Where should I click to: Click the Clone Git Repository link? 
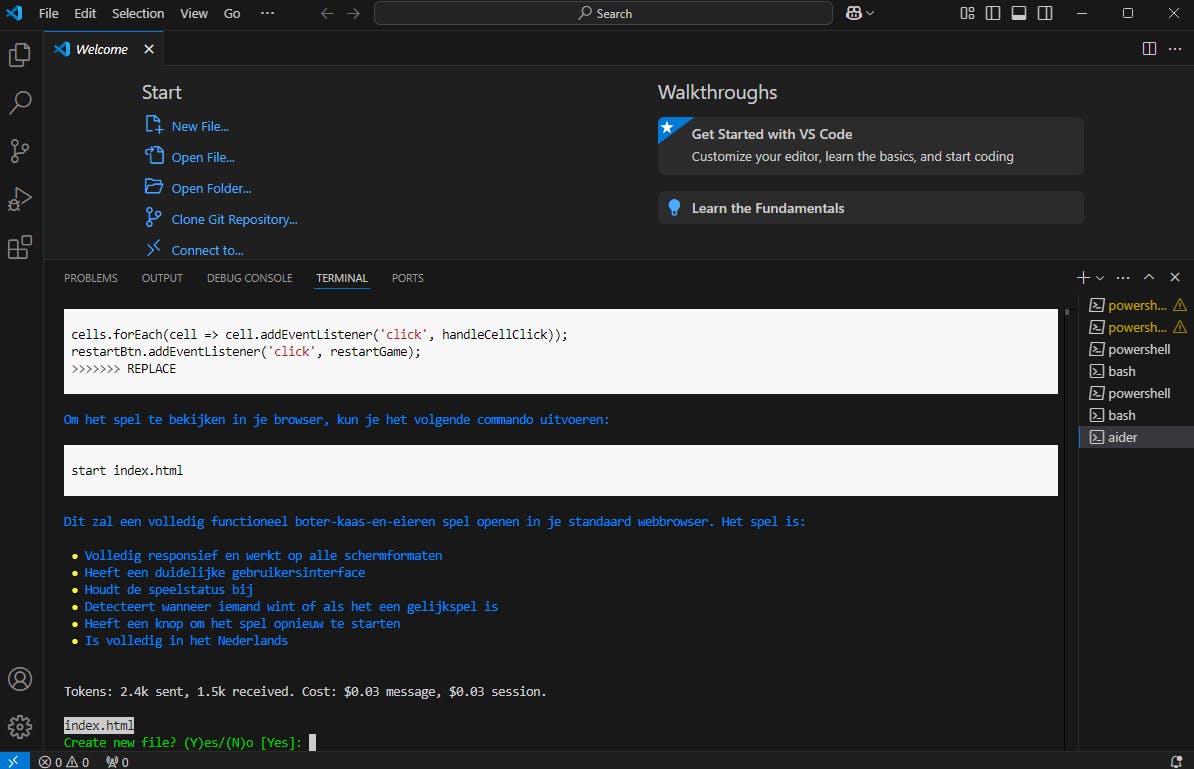click(234, 219)
